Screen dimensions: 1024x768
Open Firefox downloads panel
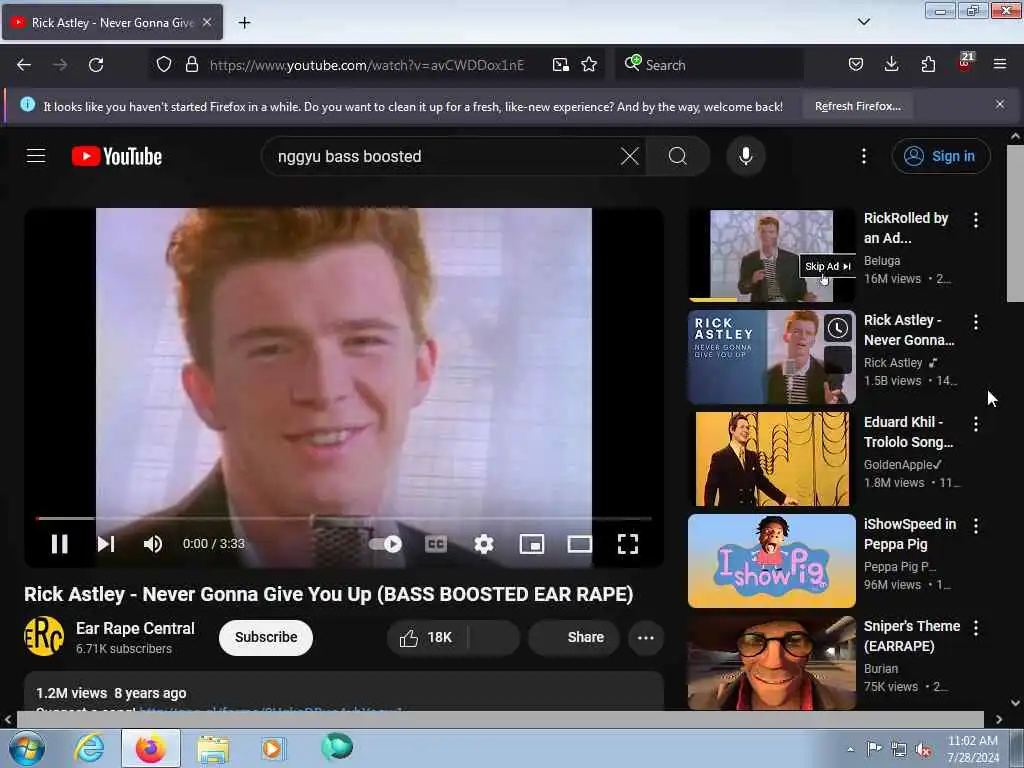(891, 65)
